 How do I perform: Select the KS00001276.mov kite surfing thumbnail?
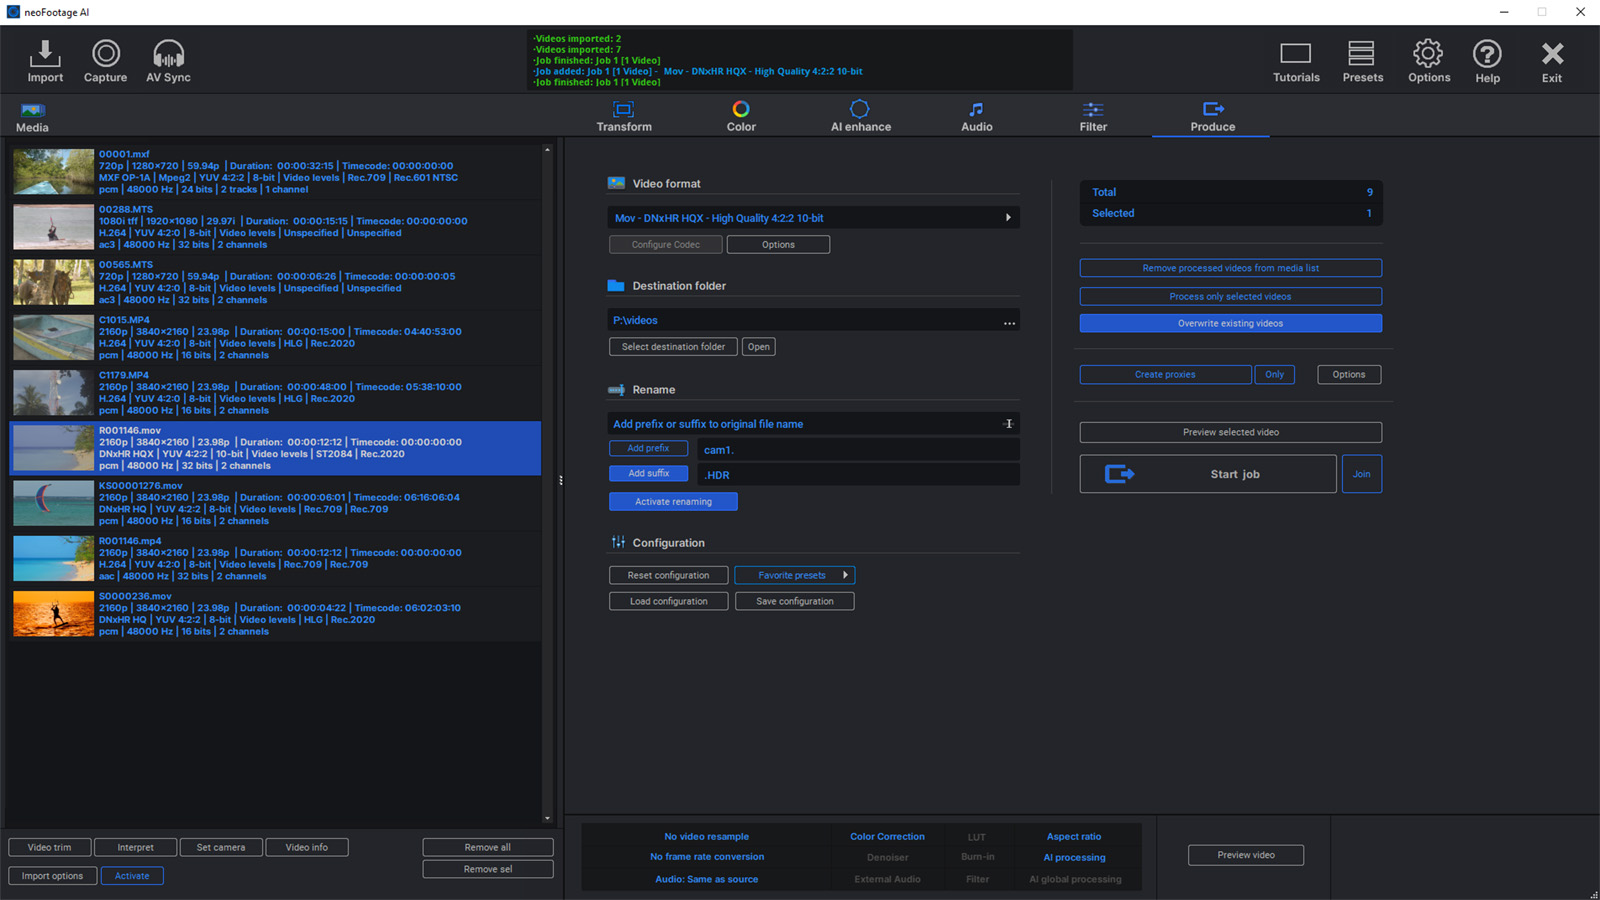[x=54, y=503]
